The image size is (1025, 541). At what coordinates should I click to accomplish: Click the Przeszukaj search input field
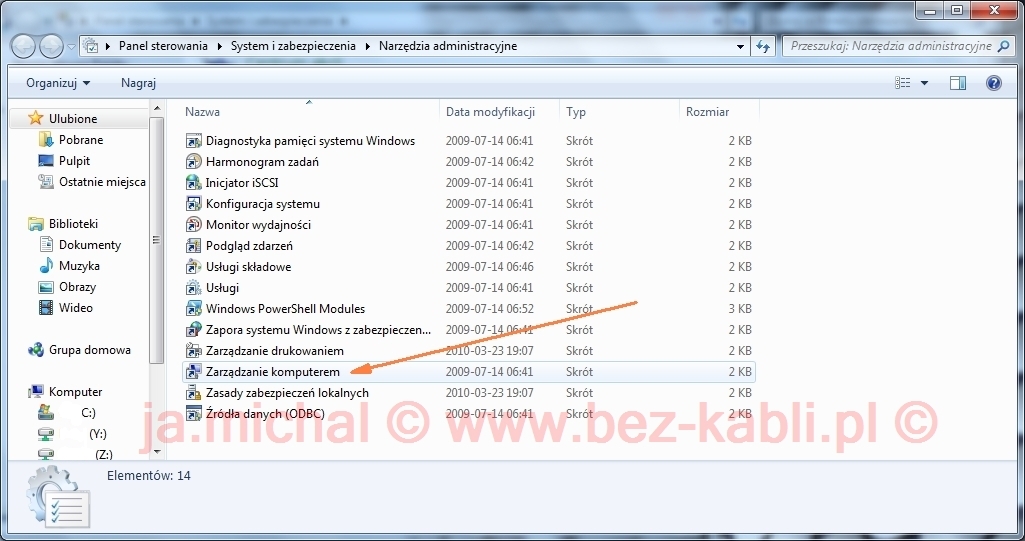point(890,46)
